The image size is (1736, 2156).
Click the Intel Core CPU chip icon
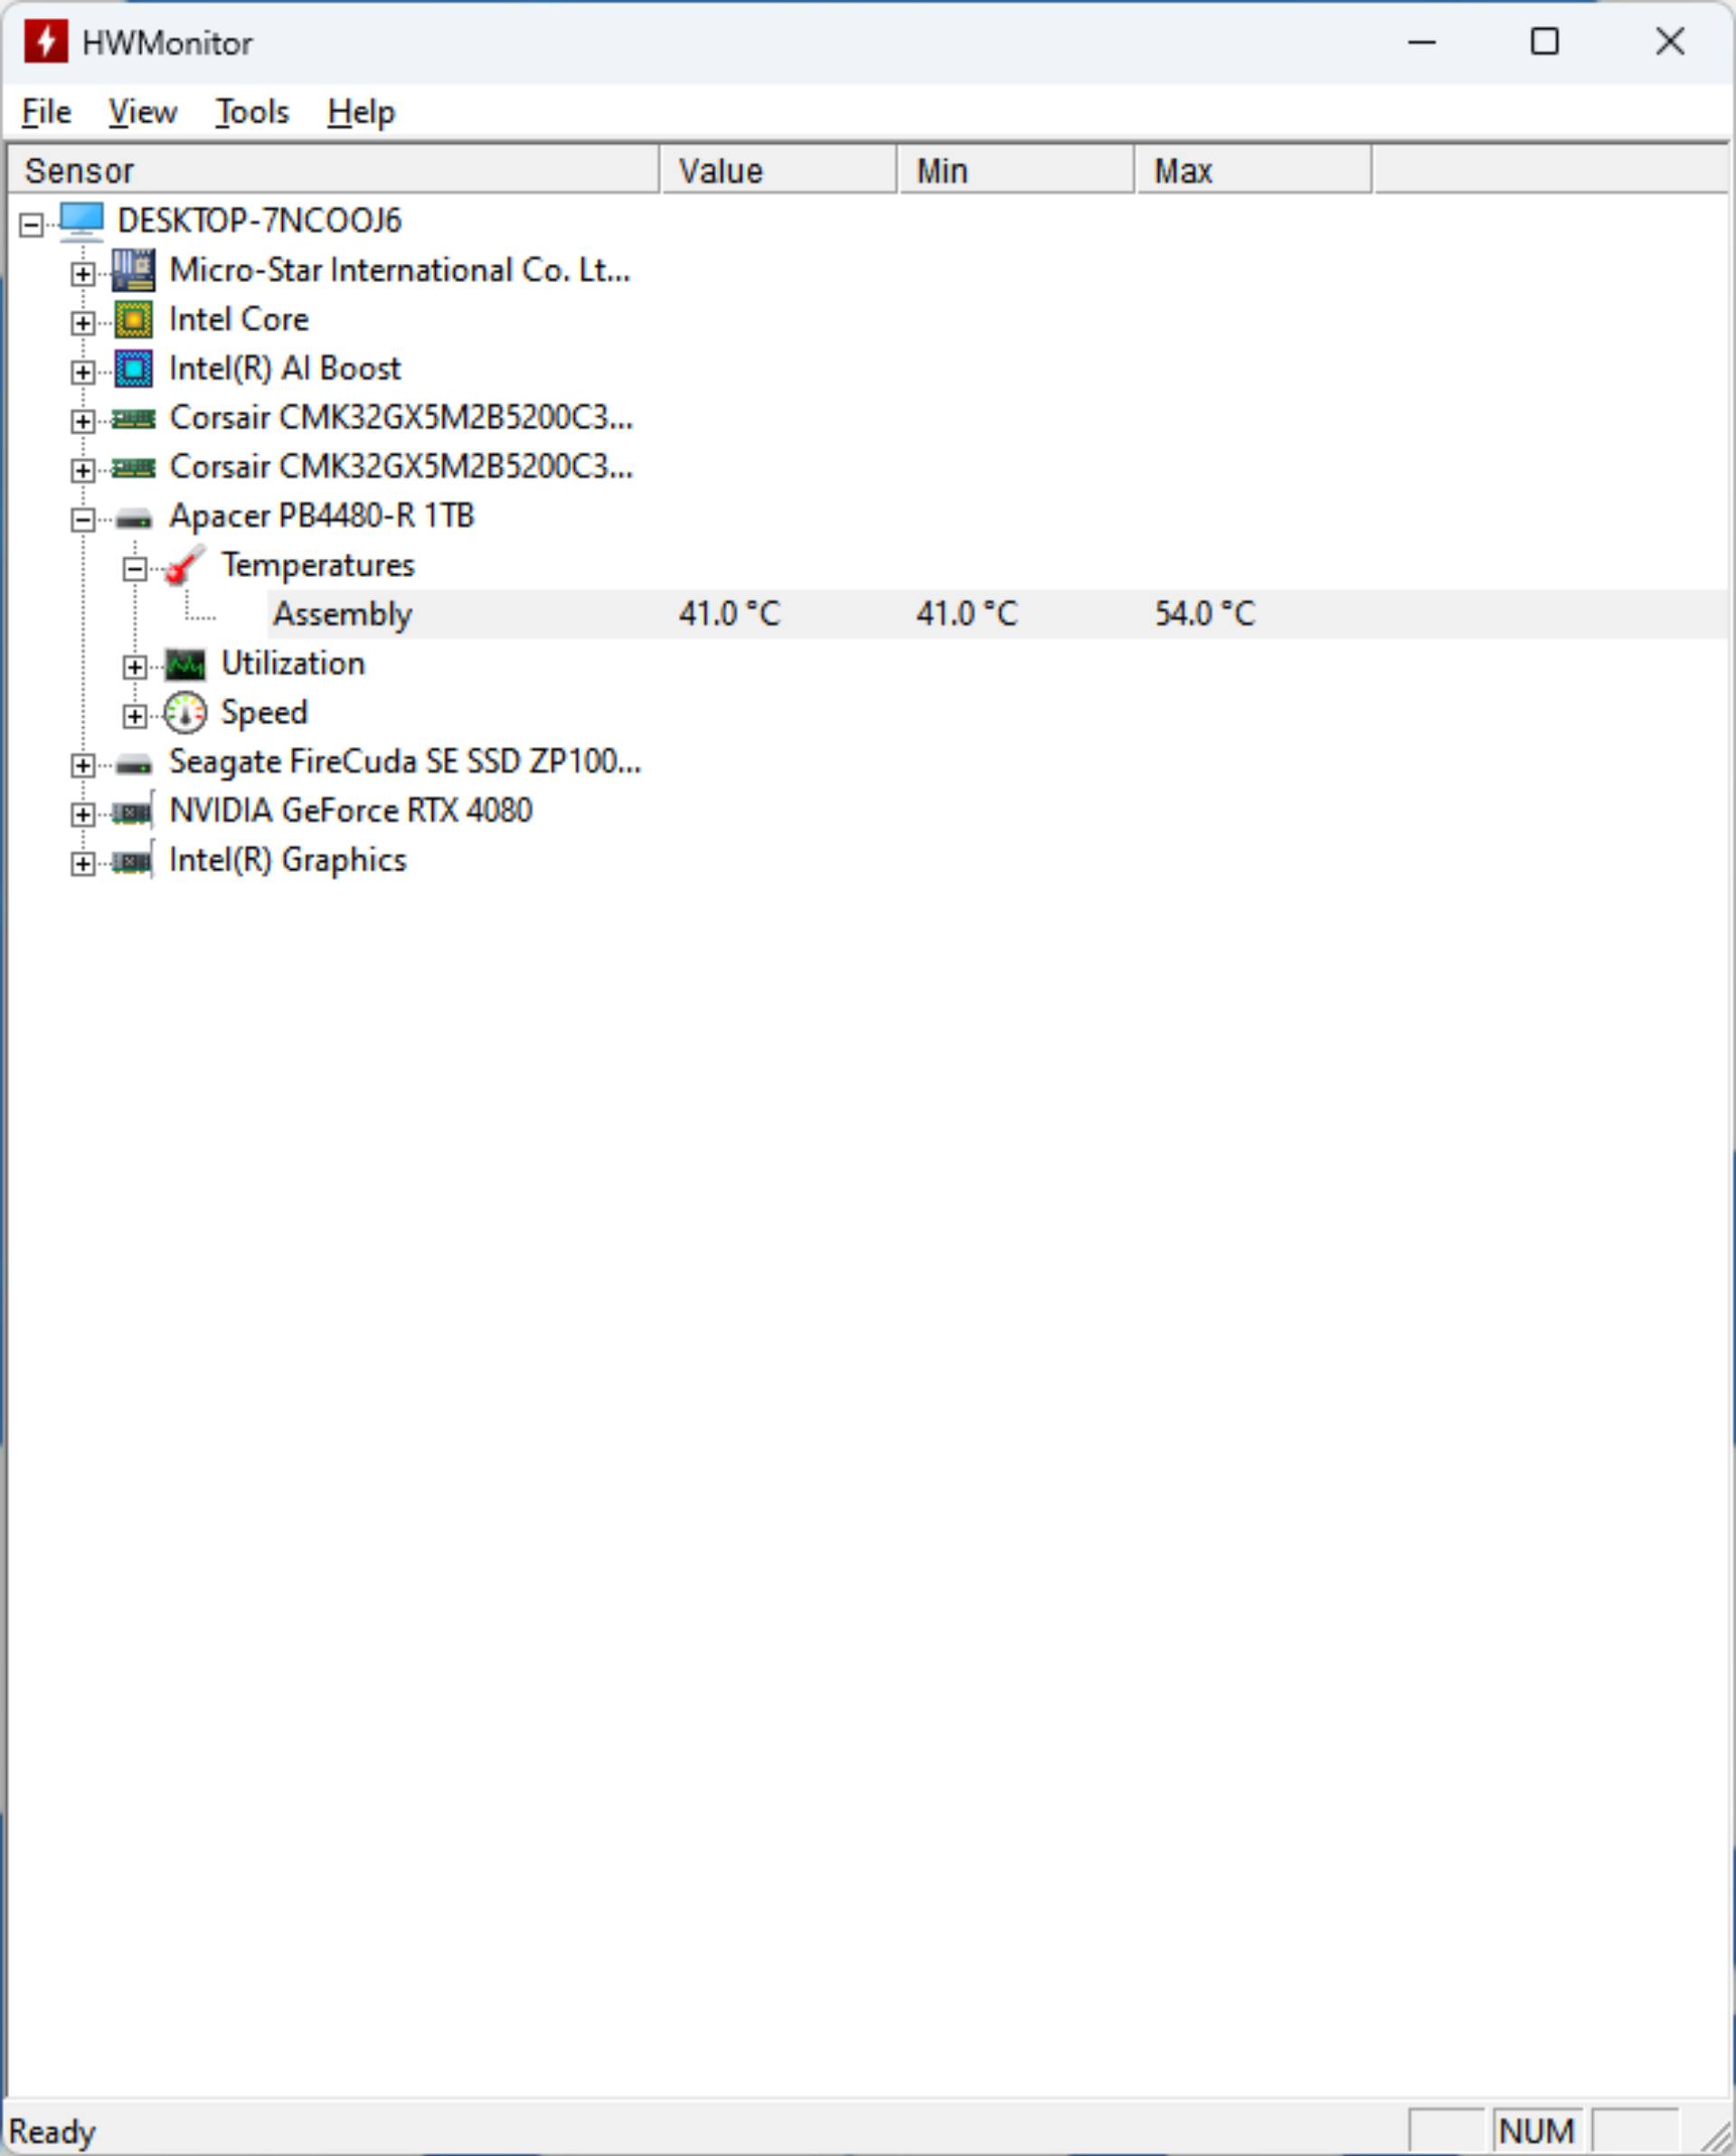click(x=133, y=320)
